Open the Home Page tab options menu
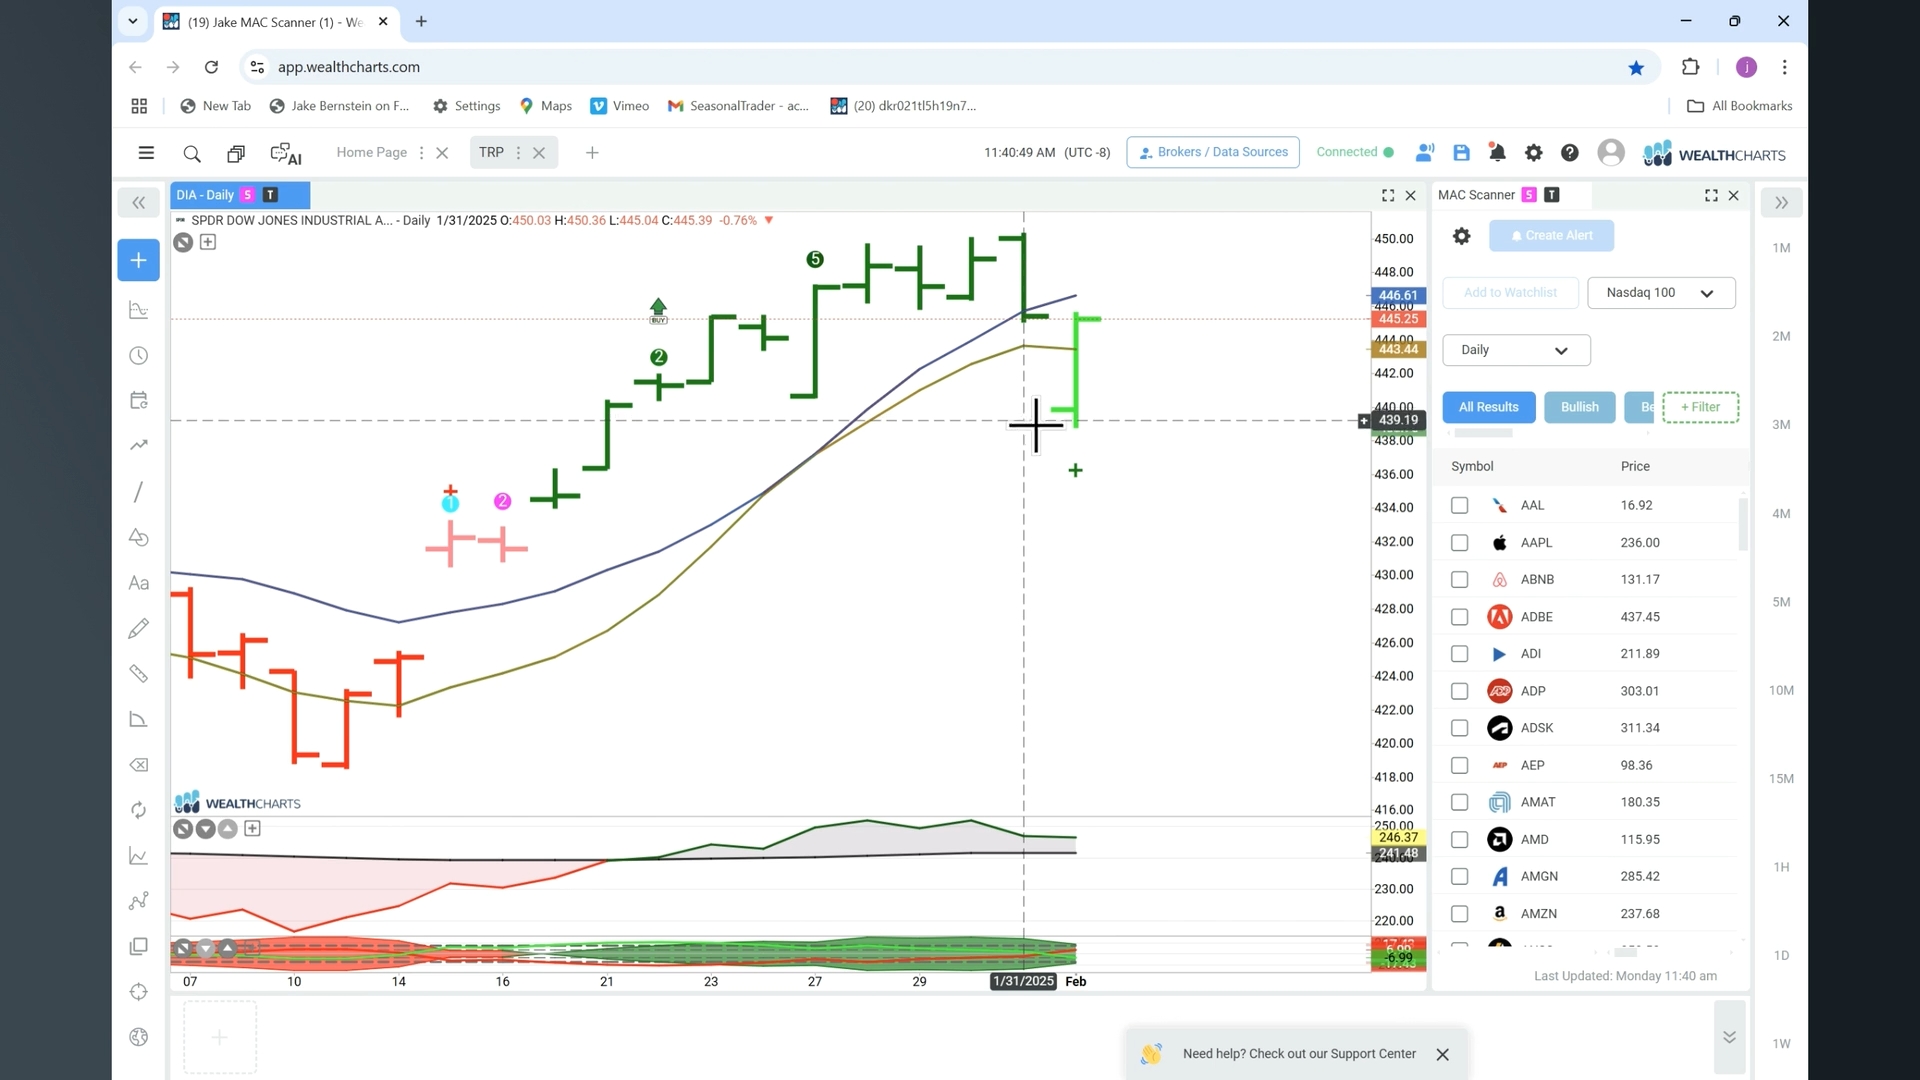This screenshot has width=1920, height=1080. (x=421, y=153)
